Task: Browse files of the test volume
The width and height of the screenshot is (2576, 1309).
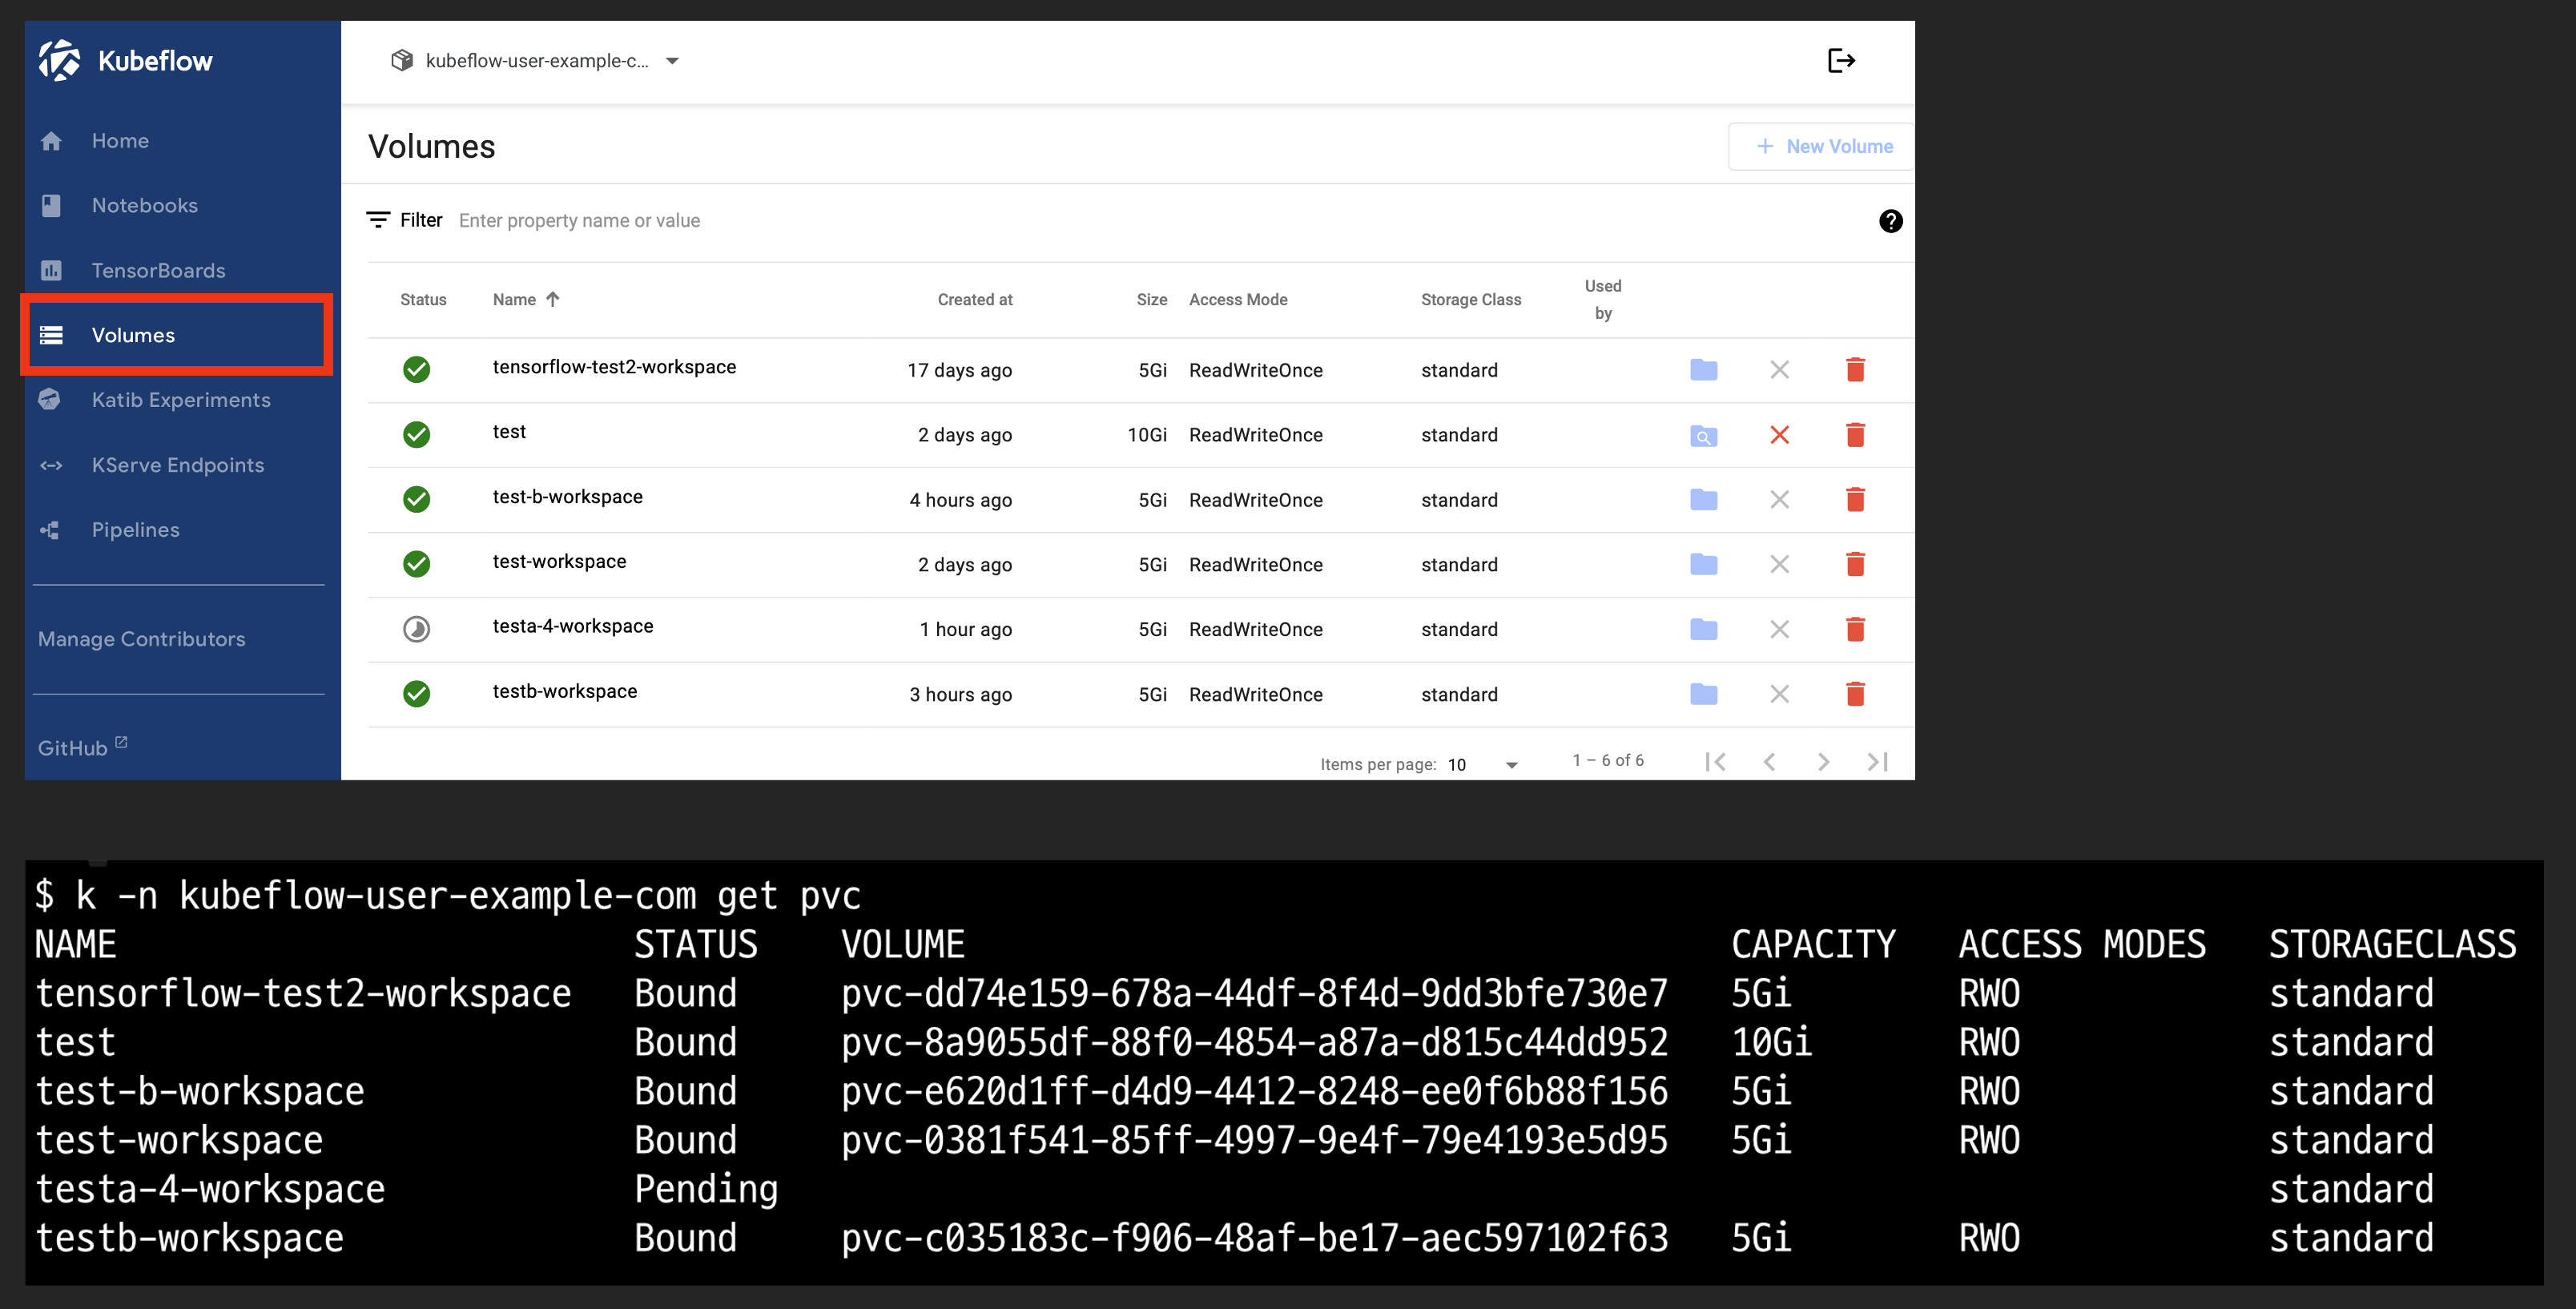Action: click(x=1703, y=435)
